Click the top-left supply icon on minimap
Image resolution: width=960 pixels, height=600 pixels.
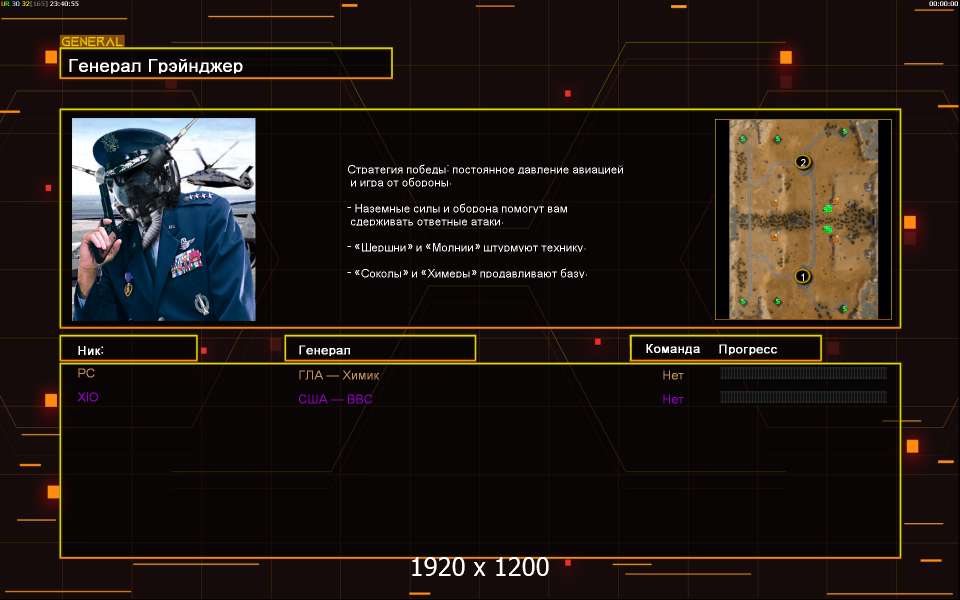tap(743, 140)
